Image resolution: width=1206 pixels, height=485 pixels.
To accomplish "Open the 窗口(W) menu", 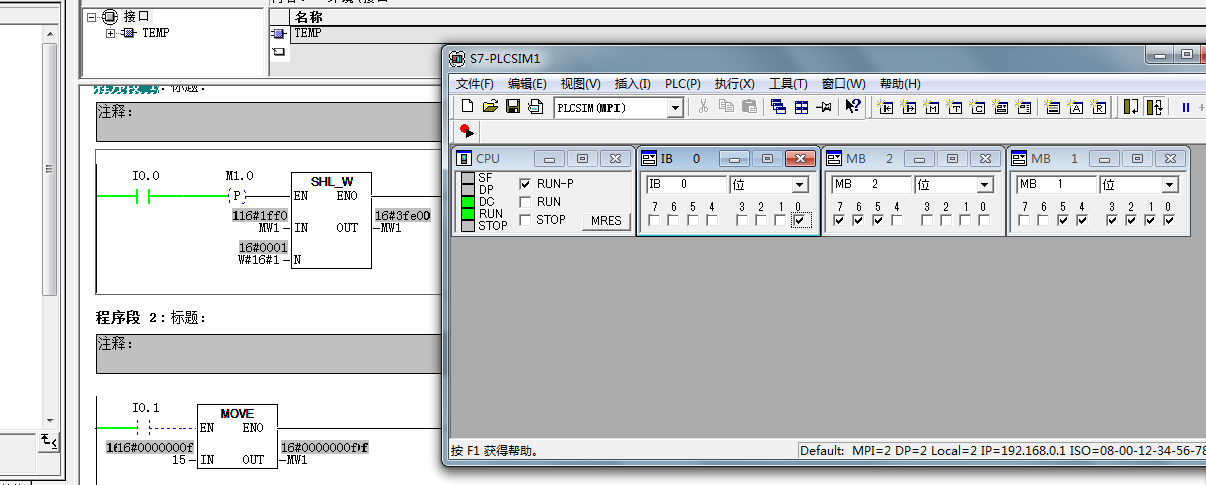I will pos(843,84).
